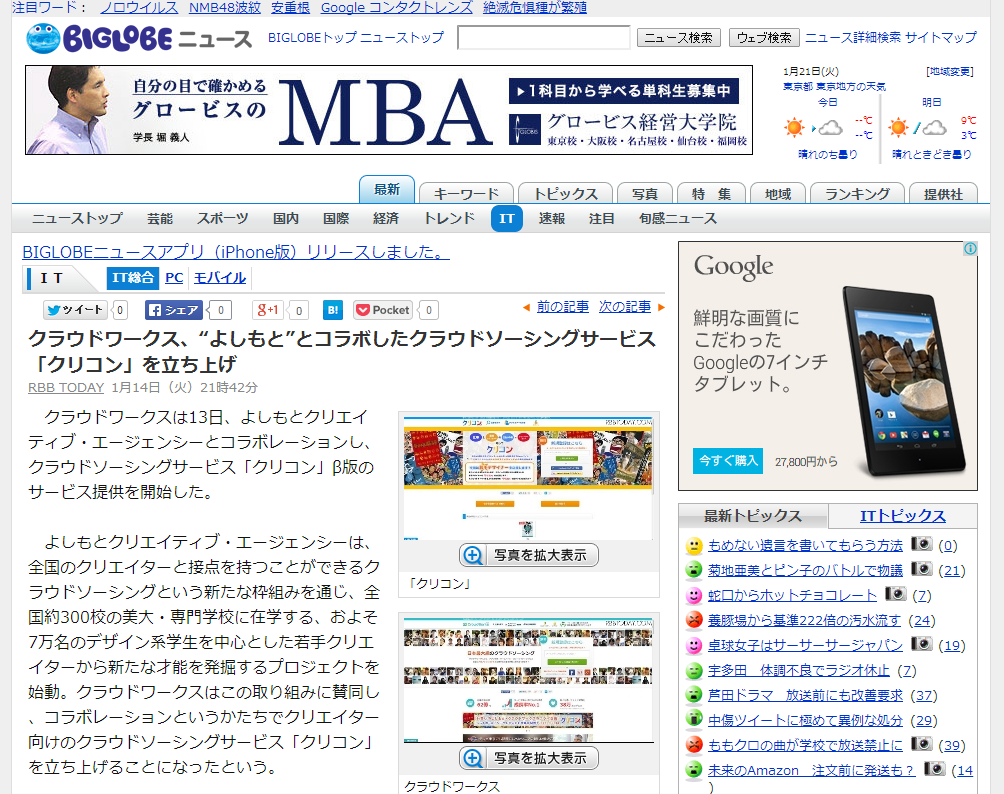Click the ニュース検索 button

[x=679, y=38]
